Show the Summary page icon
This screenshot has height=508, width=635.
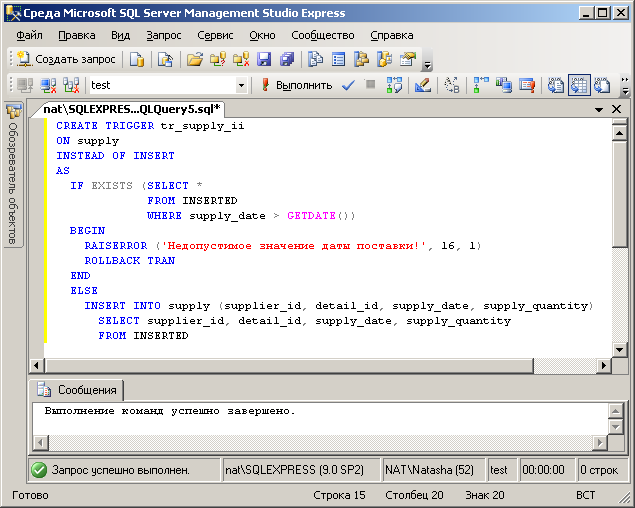(x=339, y=60)
